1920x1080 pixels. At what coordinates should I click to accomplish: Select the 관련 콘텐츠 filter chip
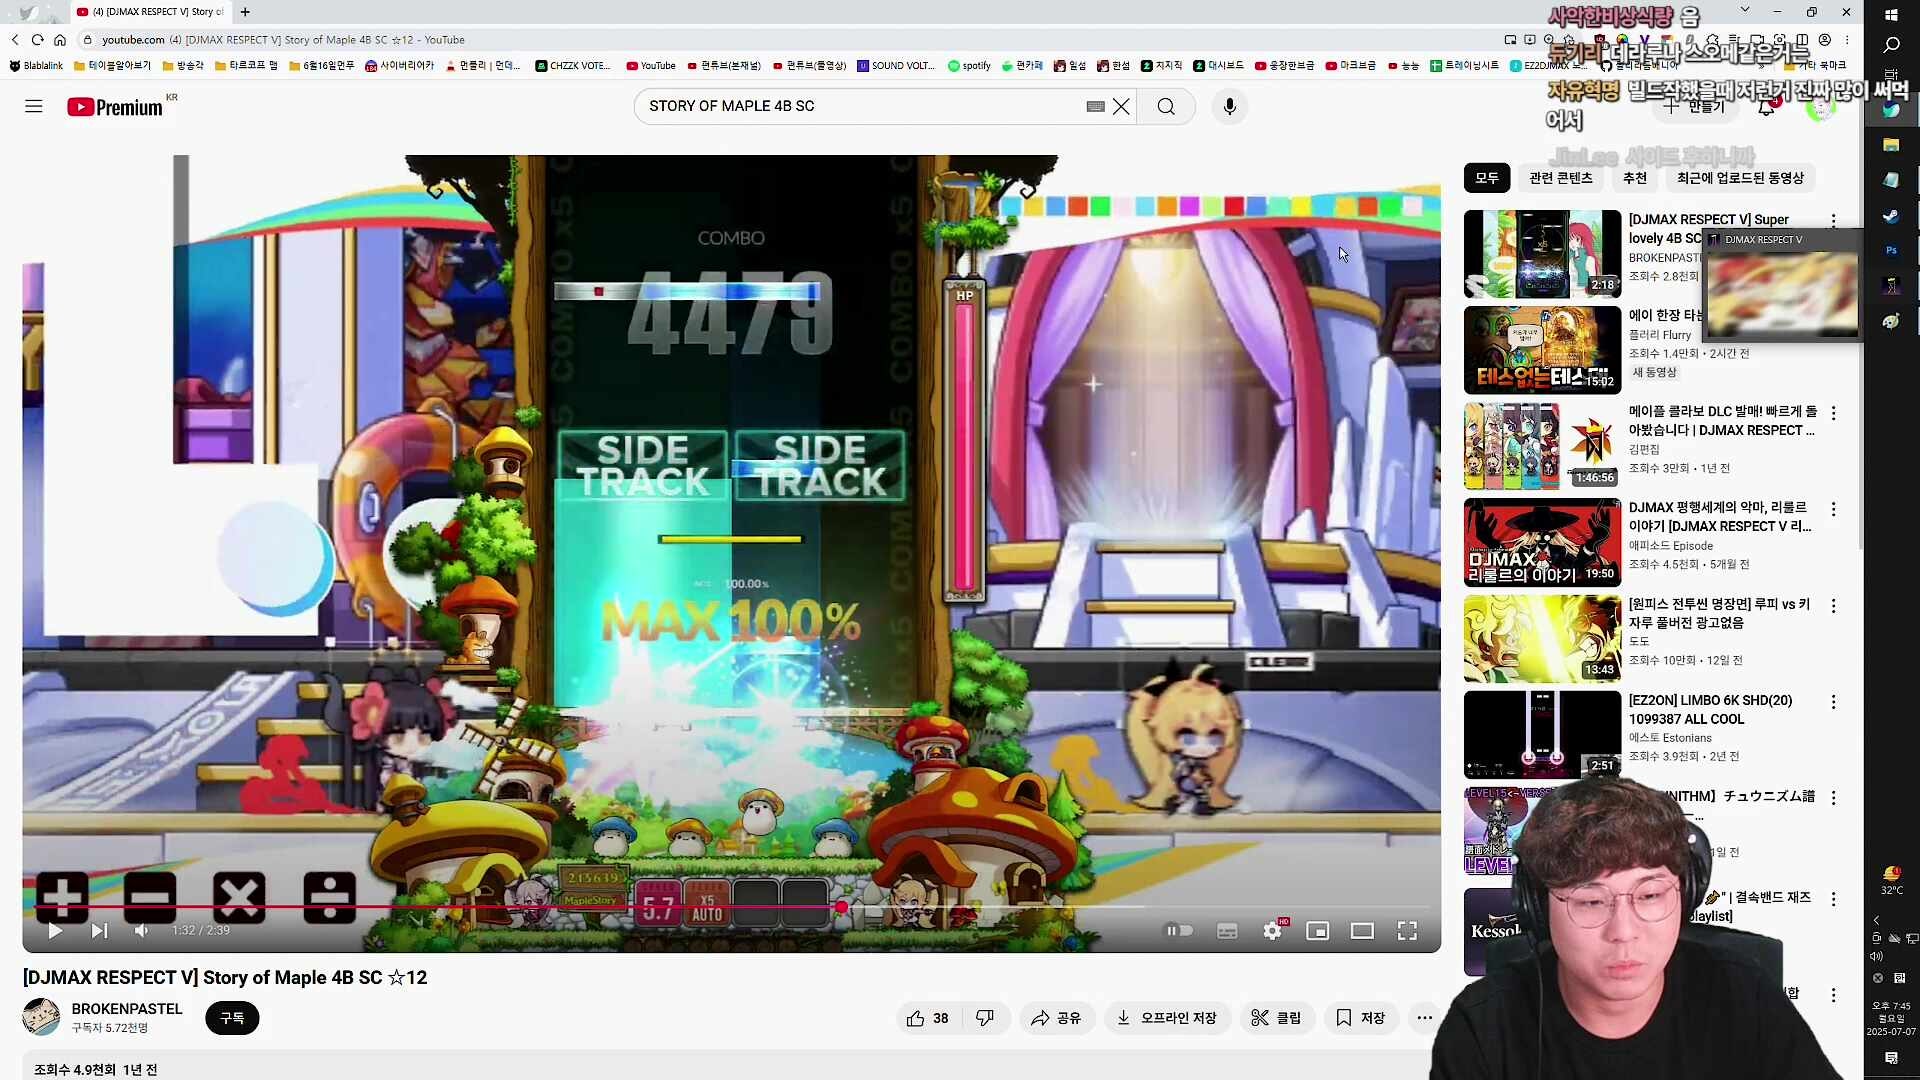(1560, 178)
